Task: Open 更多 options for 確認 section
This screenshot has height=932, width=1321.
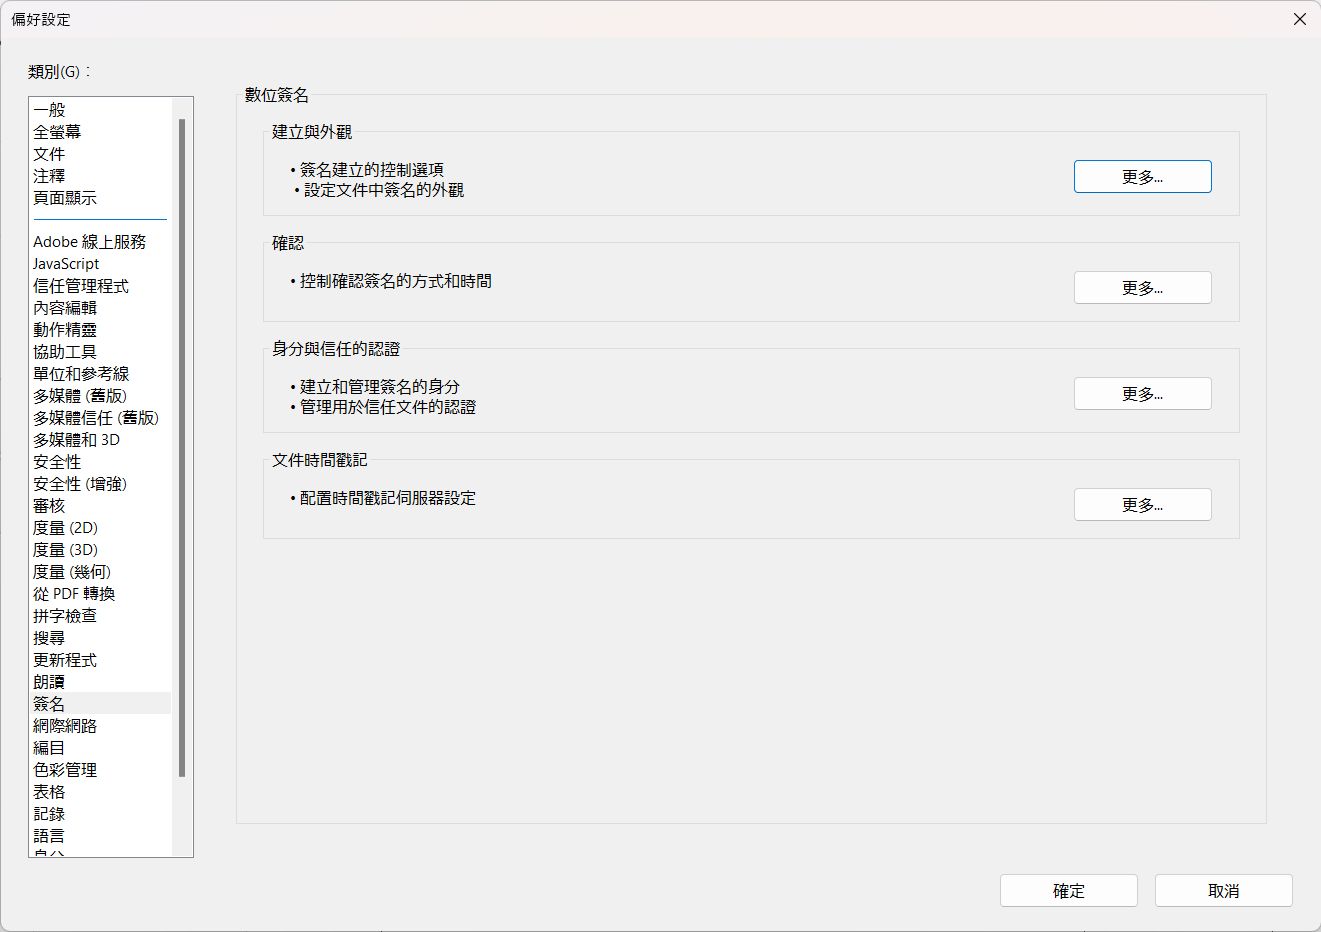Action: [x=1142, y=287]
